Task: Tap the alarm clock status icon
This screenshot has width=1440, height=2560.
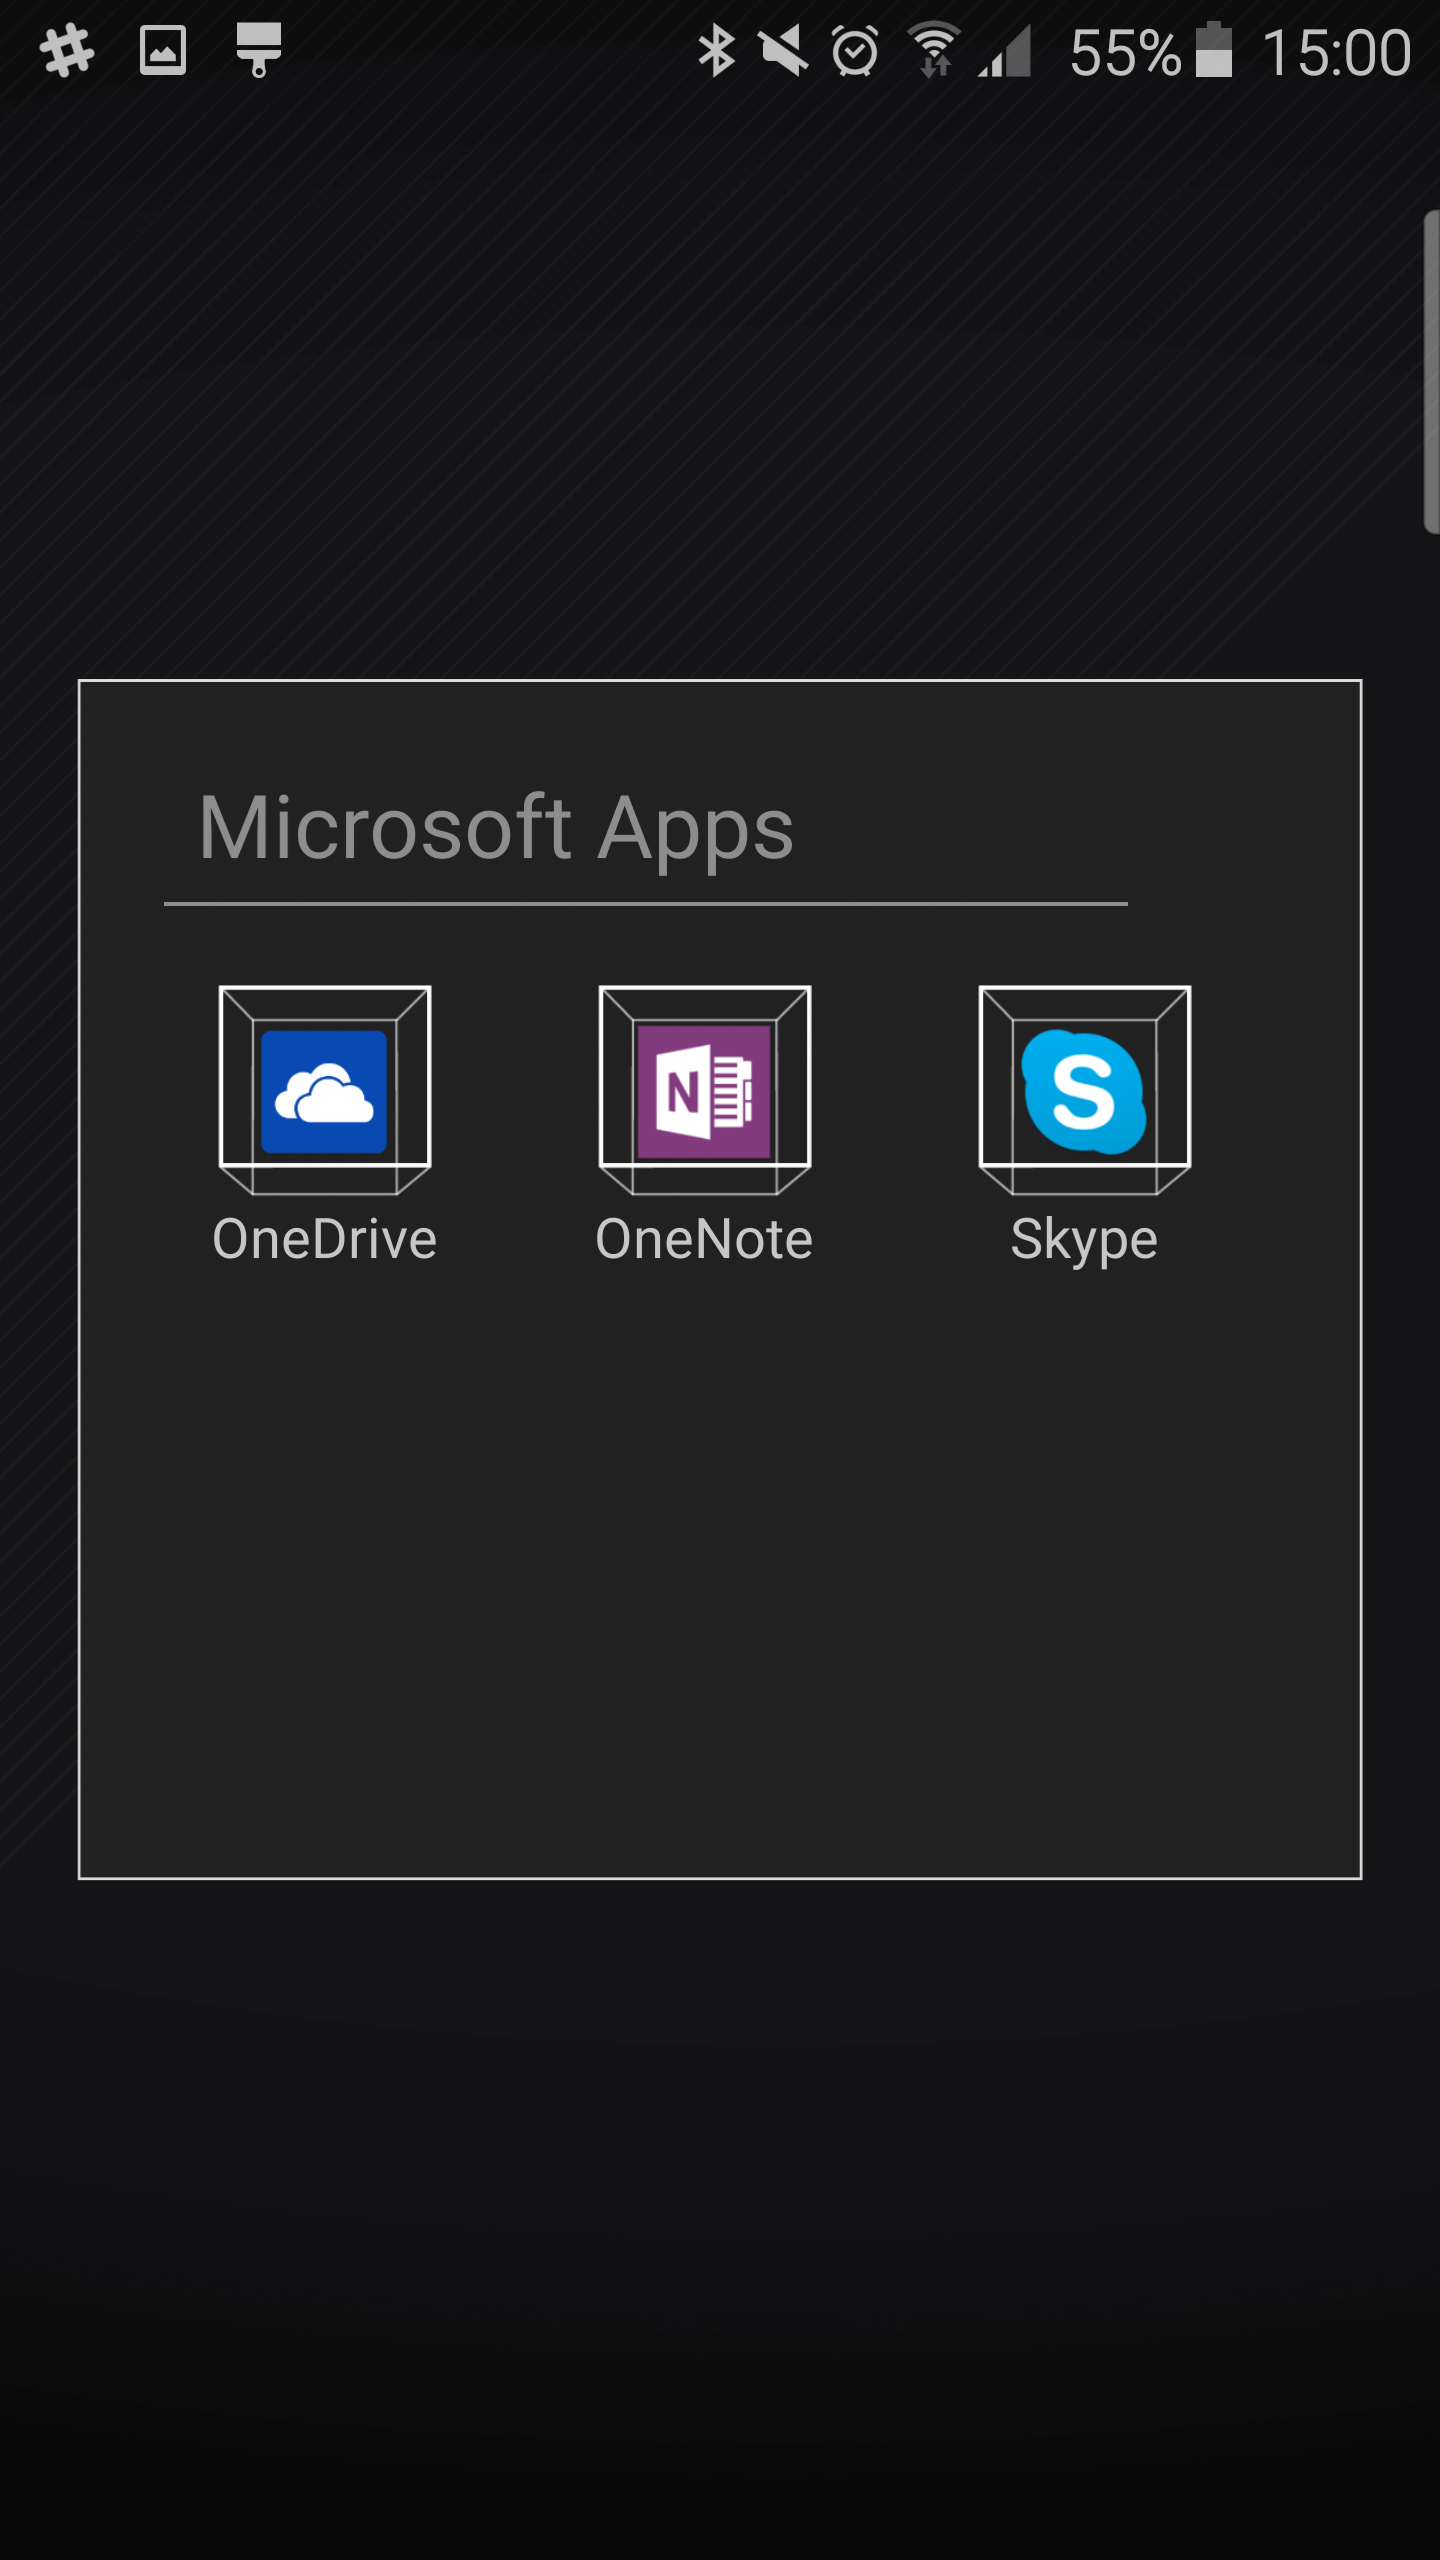Action: 855,52
